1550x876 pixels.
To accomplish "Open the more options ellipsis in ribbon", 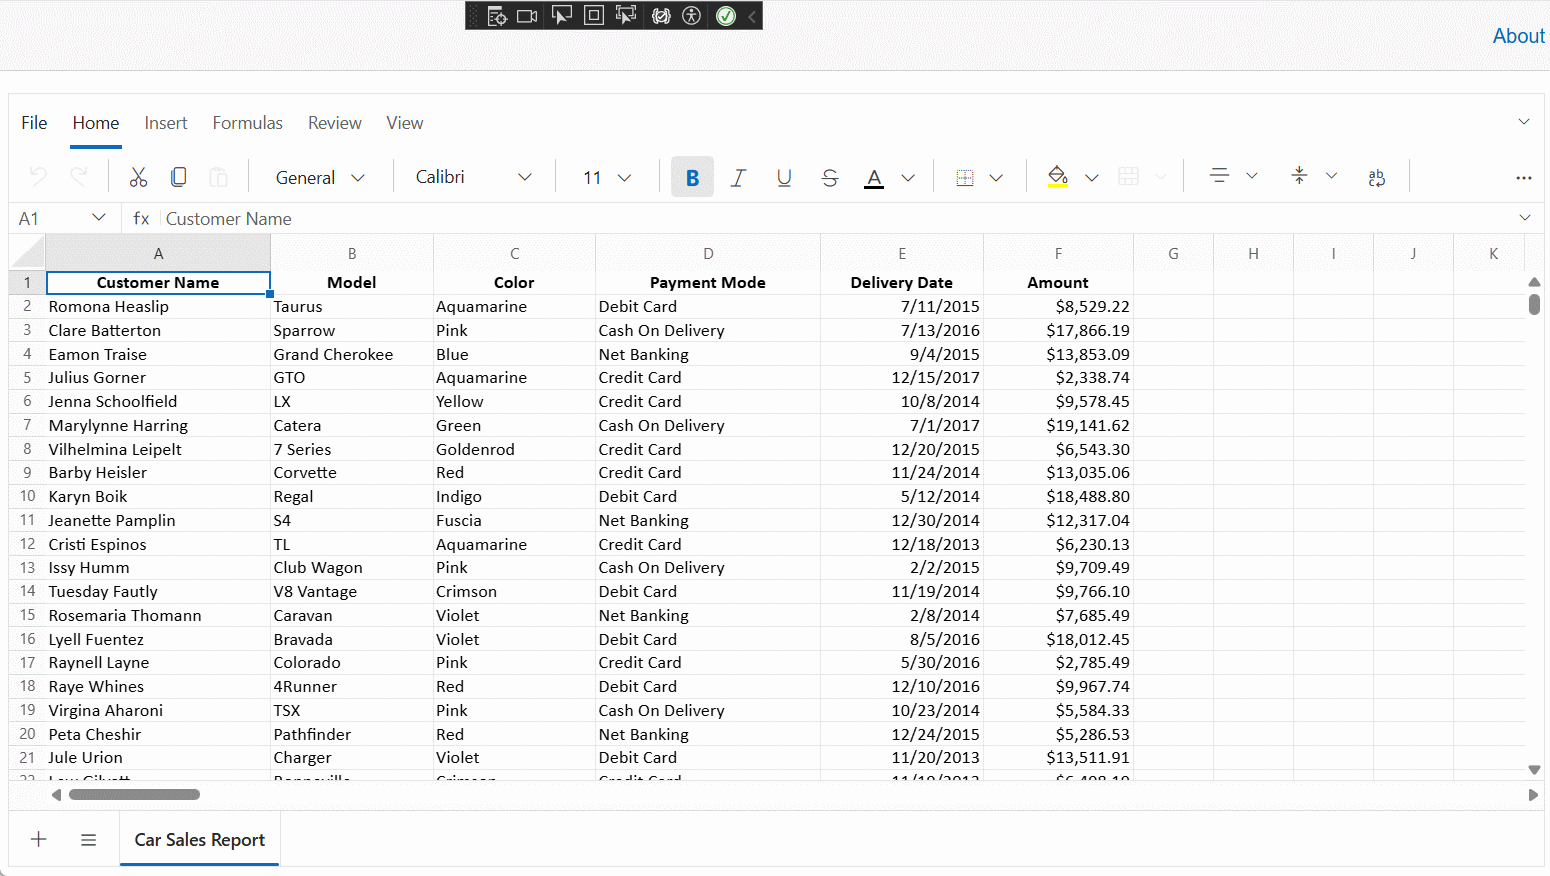I will tap(1523, 177).
